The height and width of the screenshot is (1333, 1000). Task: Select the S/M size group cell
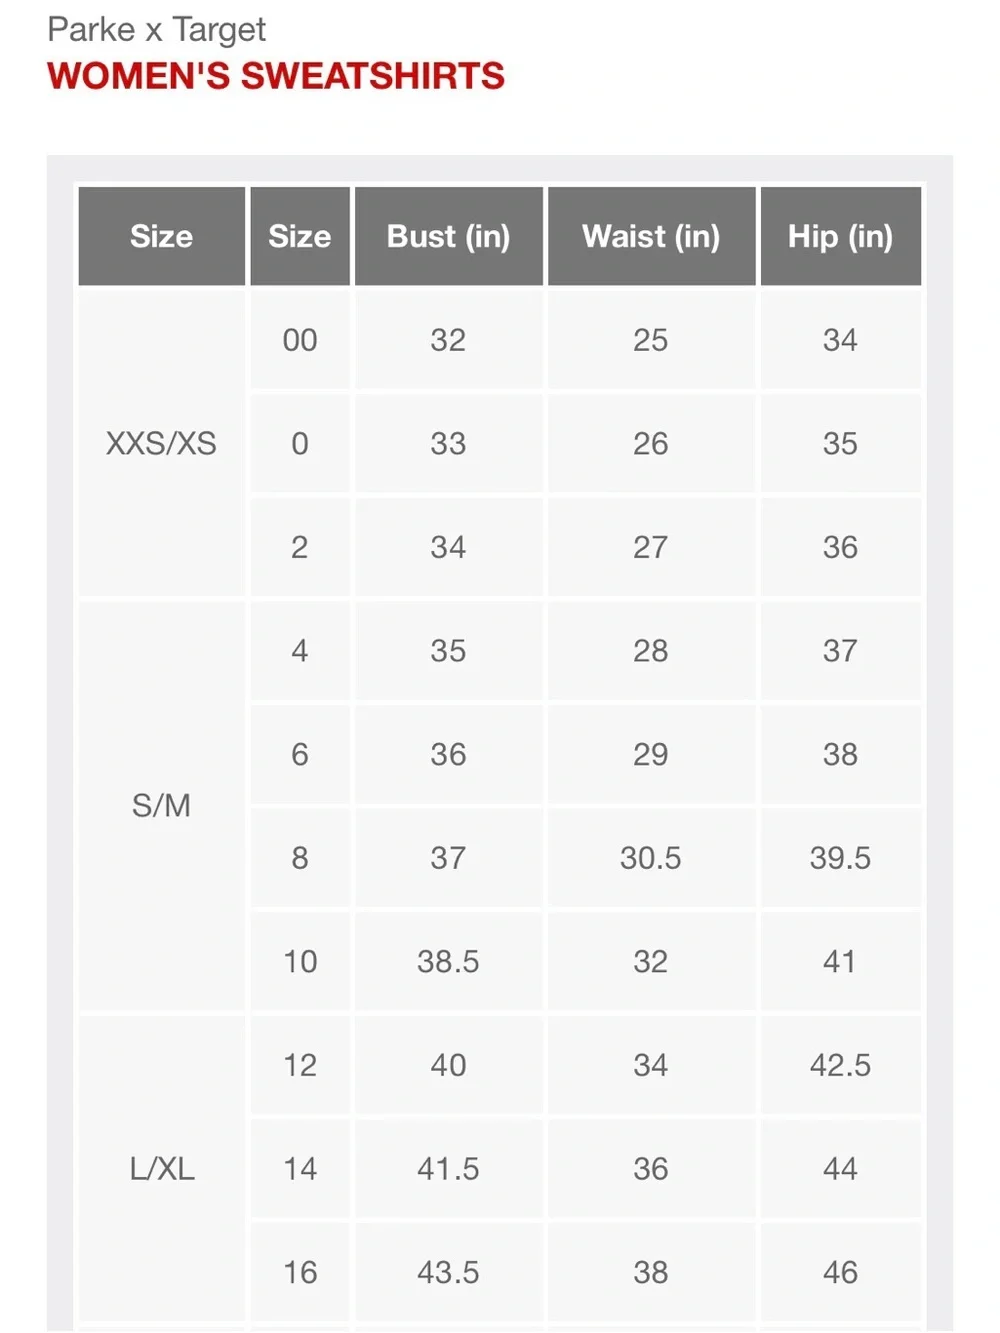click(161, 806)
